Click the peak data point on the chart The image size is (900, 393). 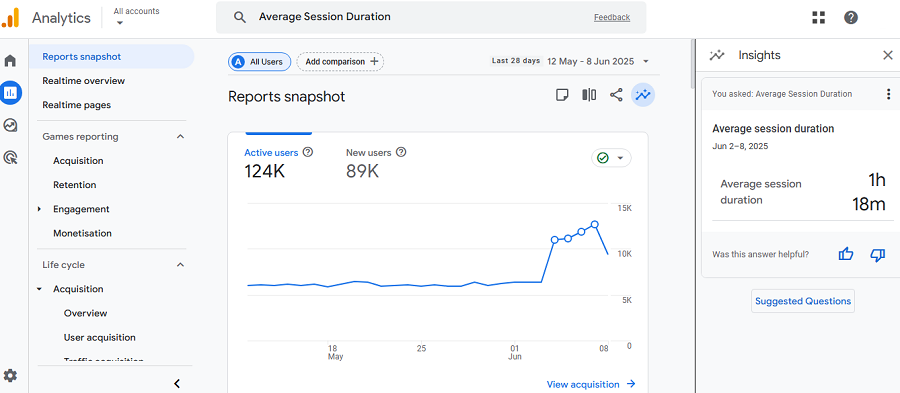[595, 224]
